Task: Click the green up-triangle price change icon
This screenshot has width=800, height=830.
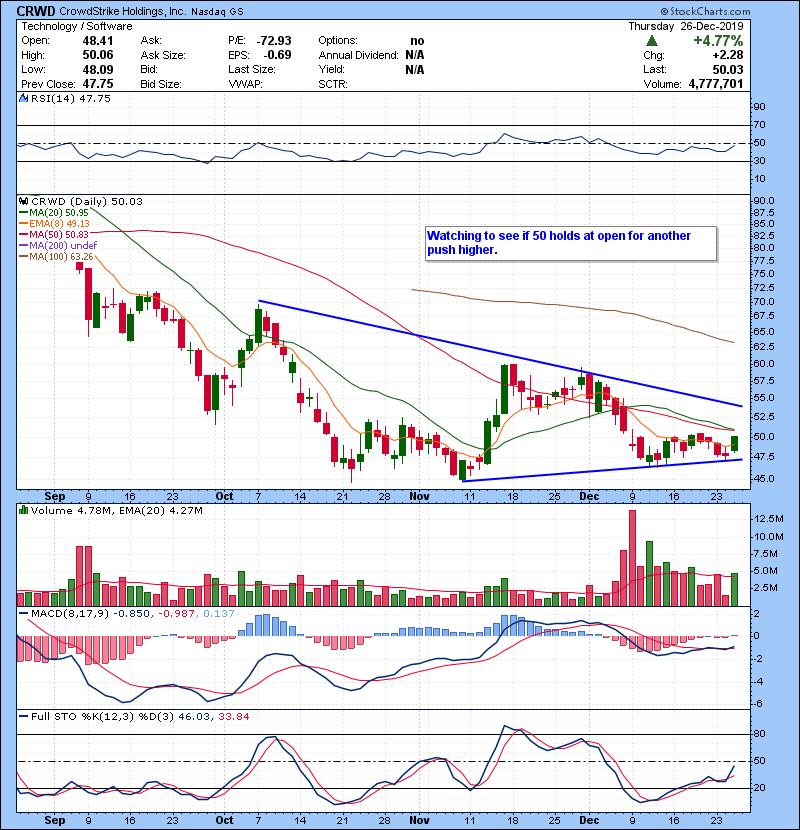Action: click(652, 40)
